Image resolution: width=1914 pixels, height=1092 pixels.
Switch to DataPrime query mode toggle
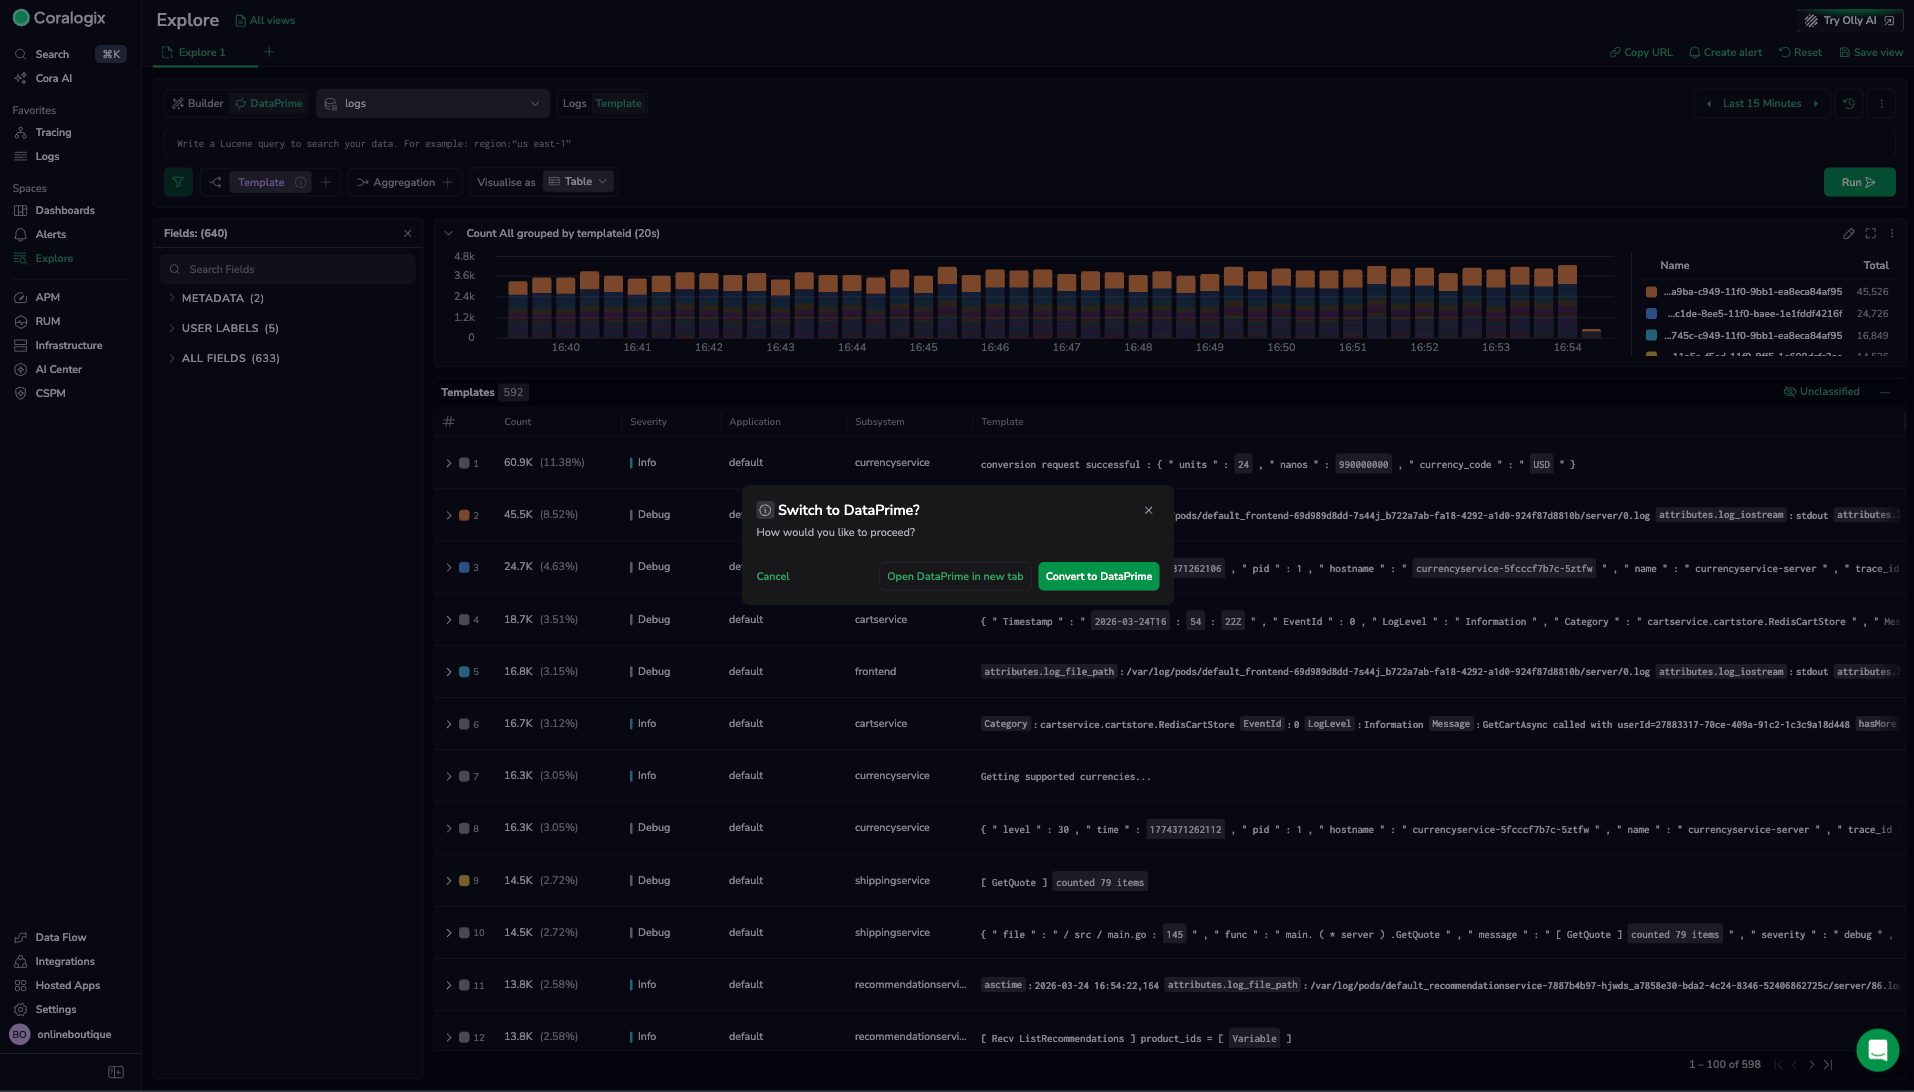[268, 103]
